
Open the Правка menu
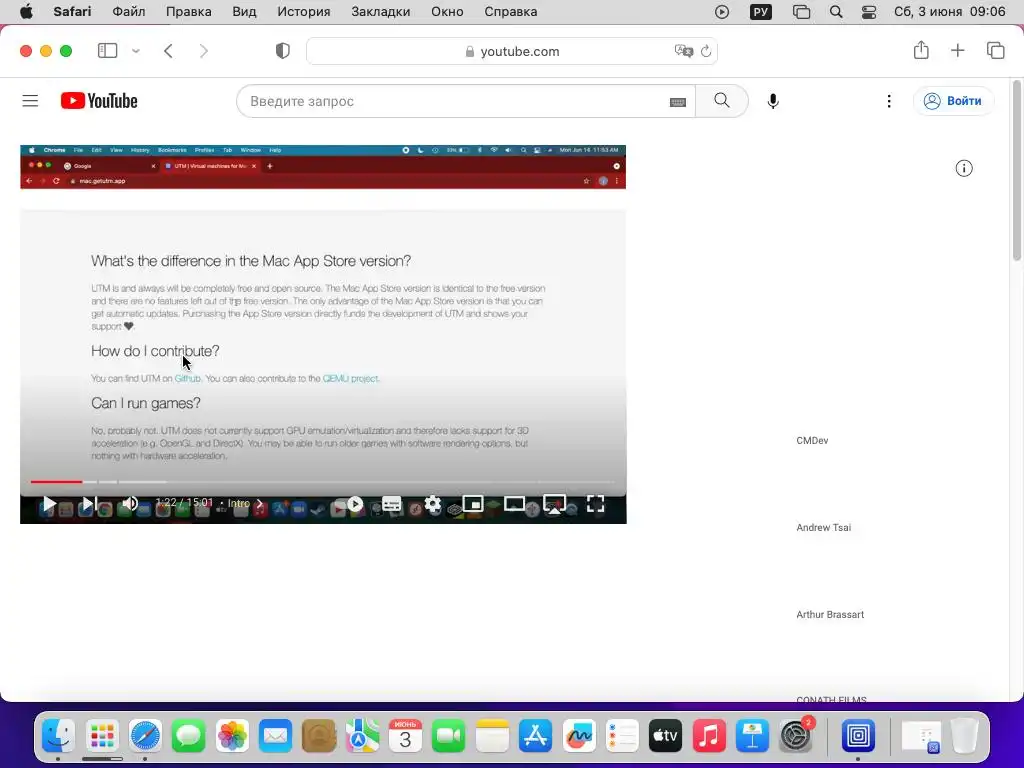click(x=189, y=12)
